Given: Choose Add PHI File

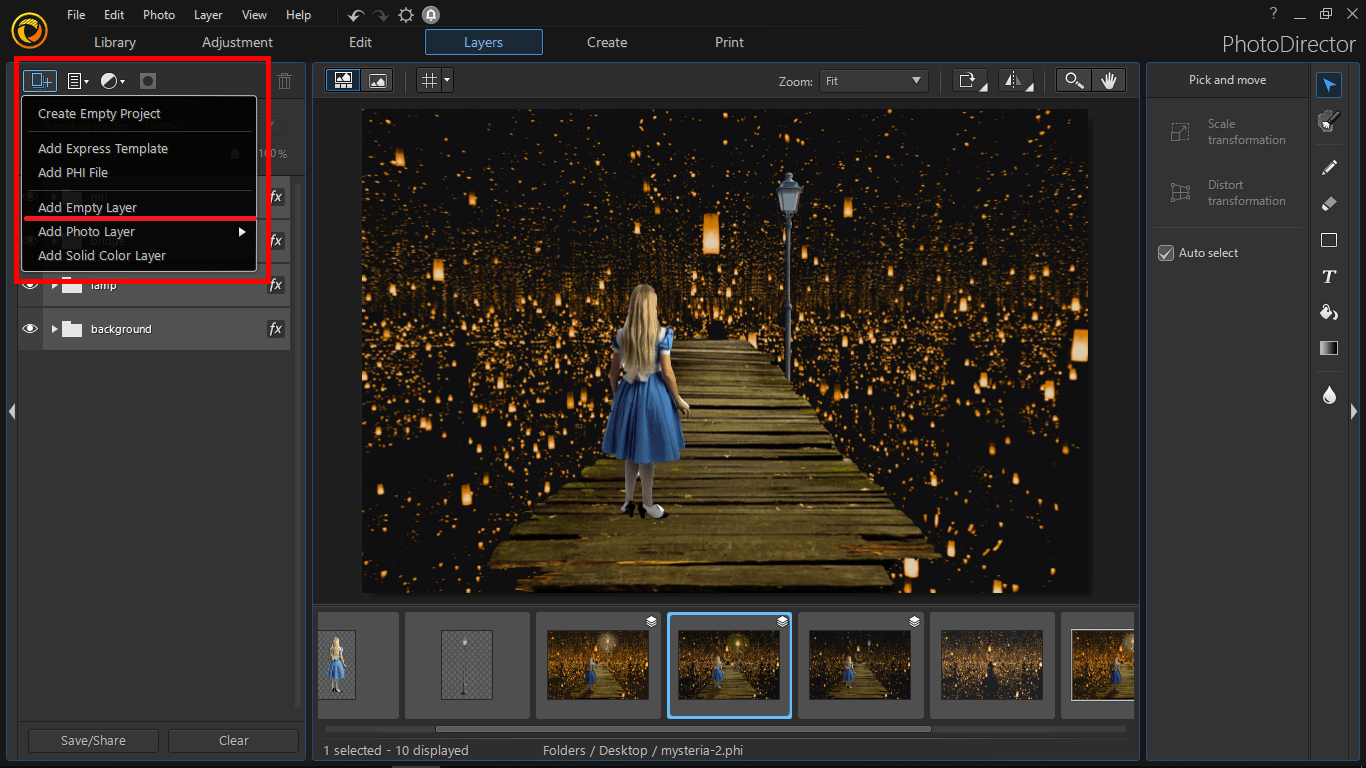Looking at the screenshot, I should click(73, 173).
